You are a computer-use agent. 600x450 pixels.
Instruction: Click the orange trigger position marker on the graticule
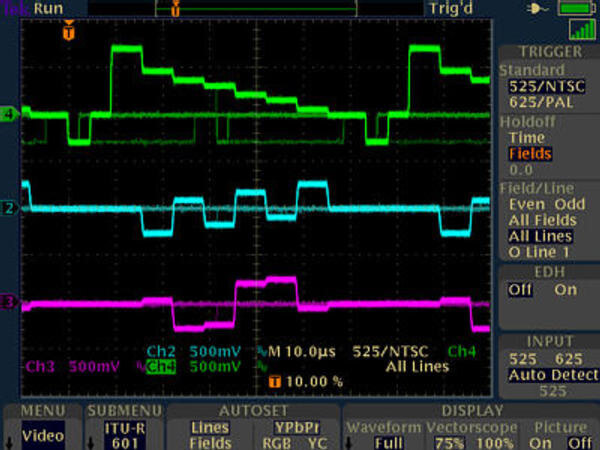tap(68, 30)
